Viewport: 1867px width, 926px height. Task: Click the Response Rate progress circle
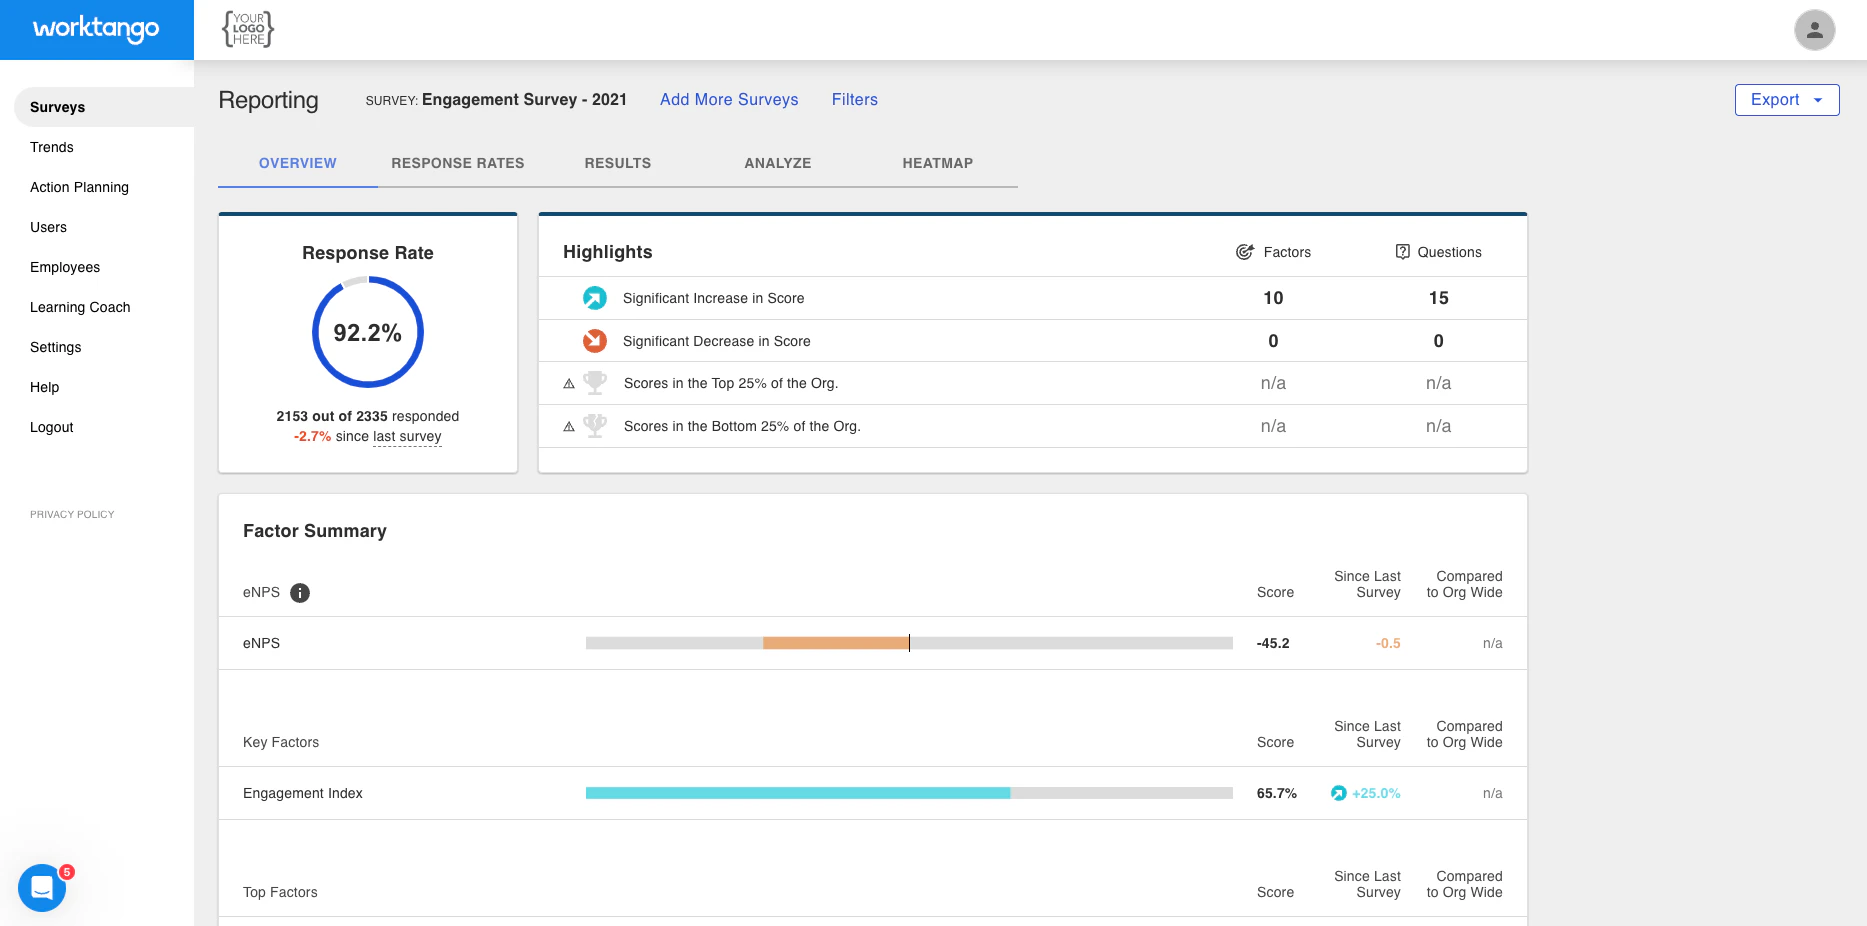click(x=368, y=333)
